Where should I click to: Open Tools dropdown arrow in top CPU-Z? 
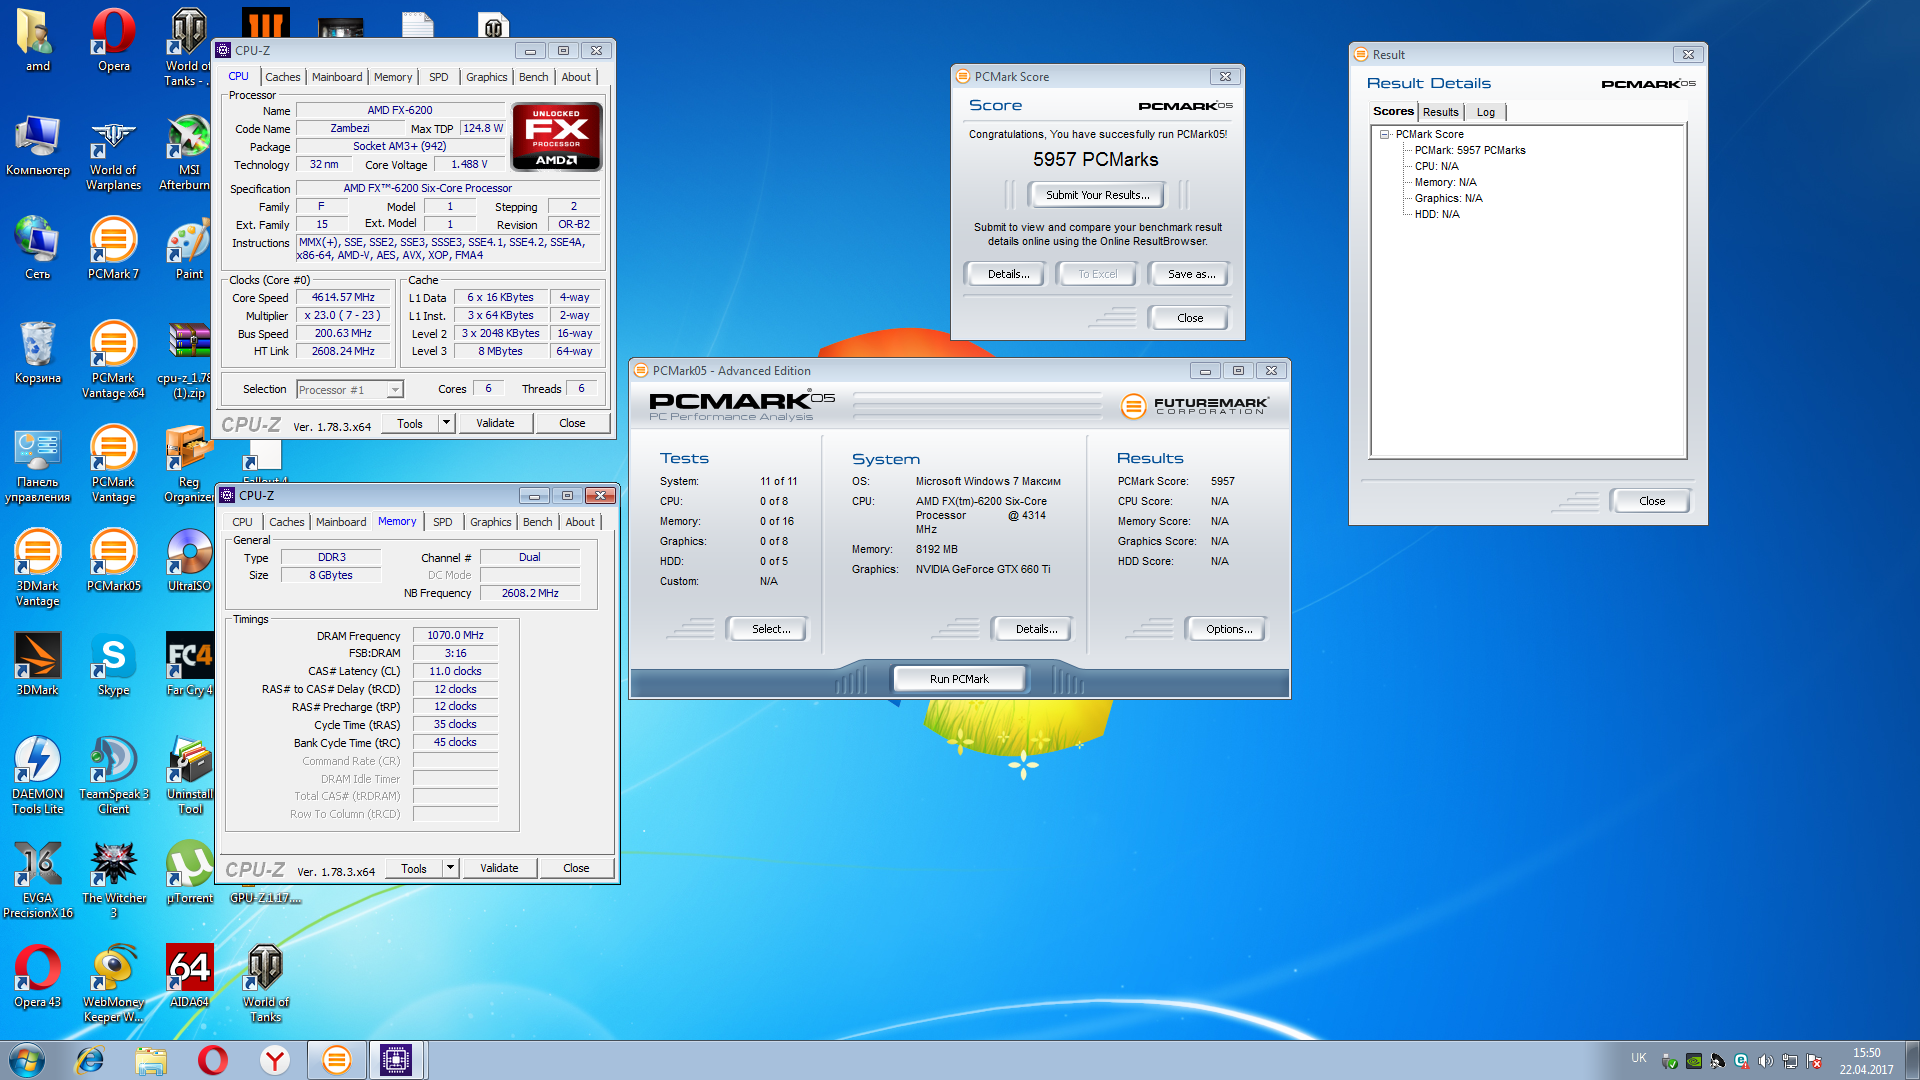pos(446,423)
